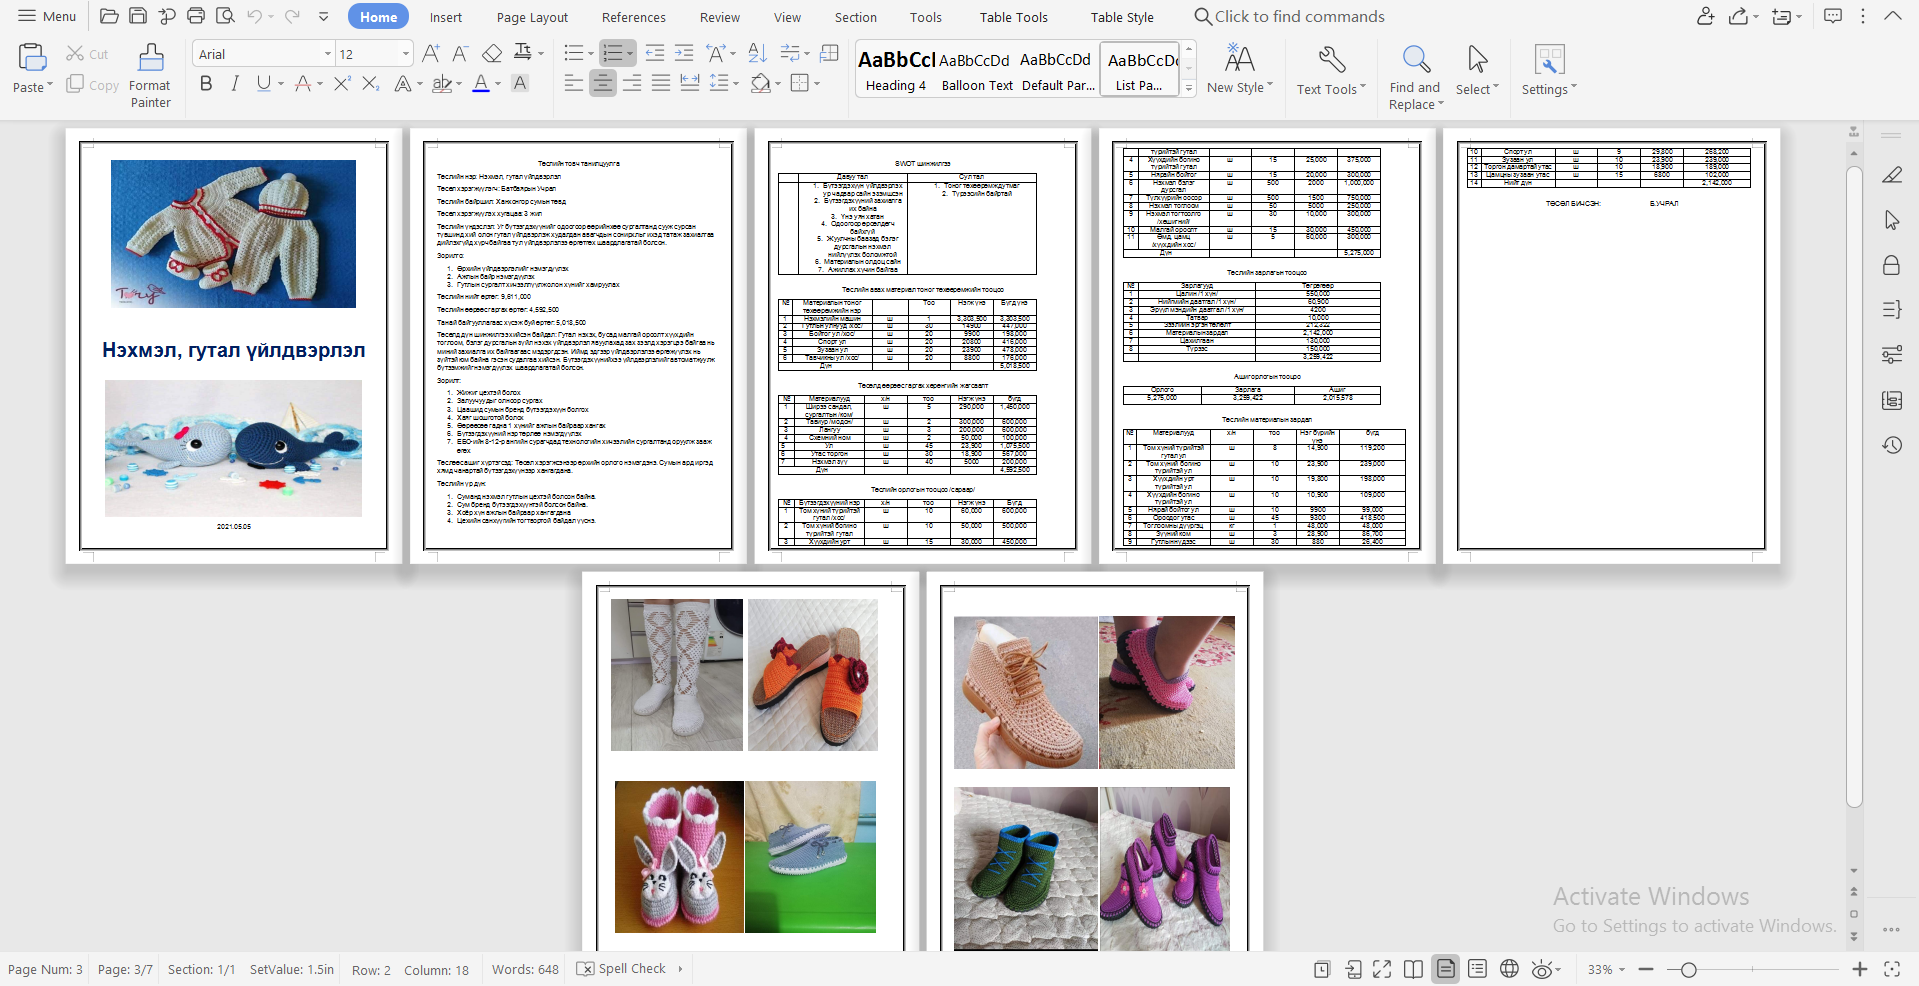Go to the References tab

pyautogui.click(x=634, y=17)
